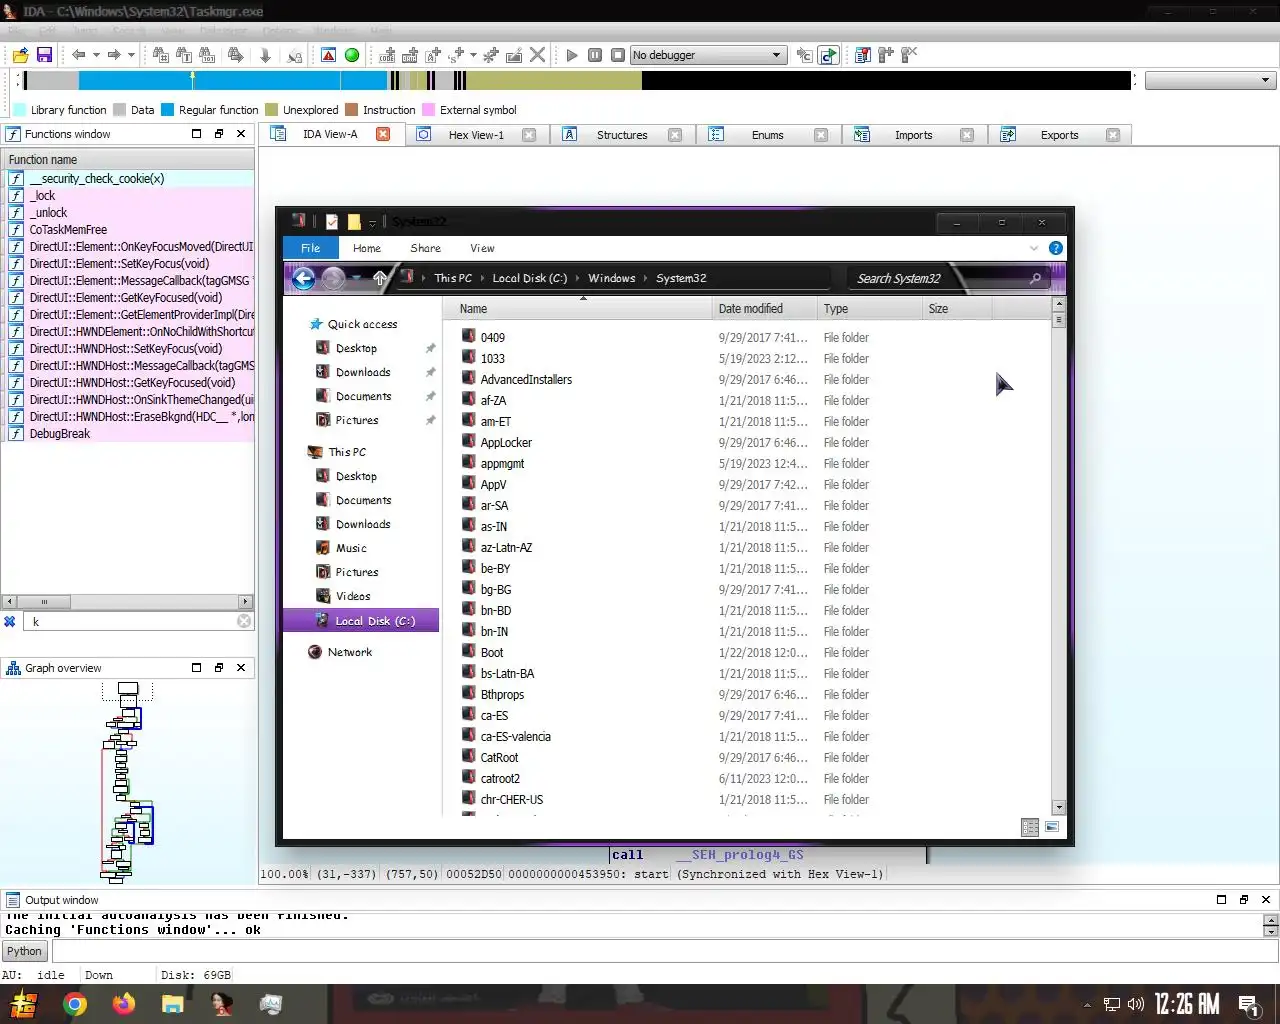The height and width of the screenshot is (1024, 1280).
Task: Open Firefox from the taskbar
Action: click(x=124, y=1004)
